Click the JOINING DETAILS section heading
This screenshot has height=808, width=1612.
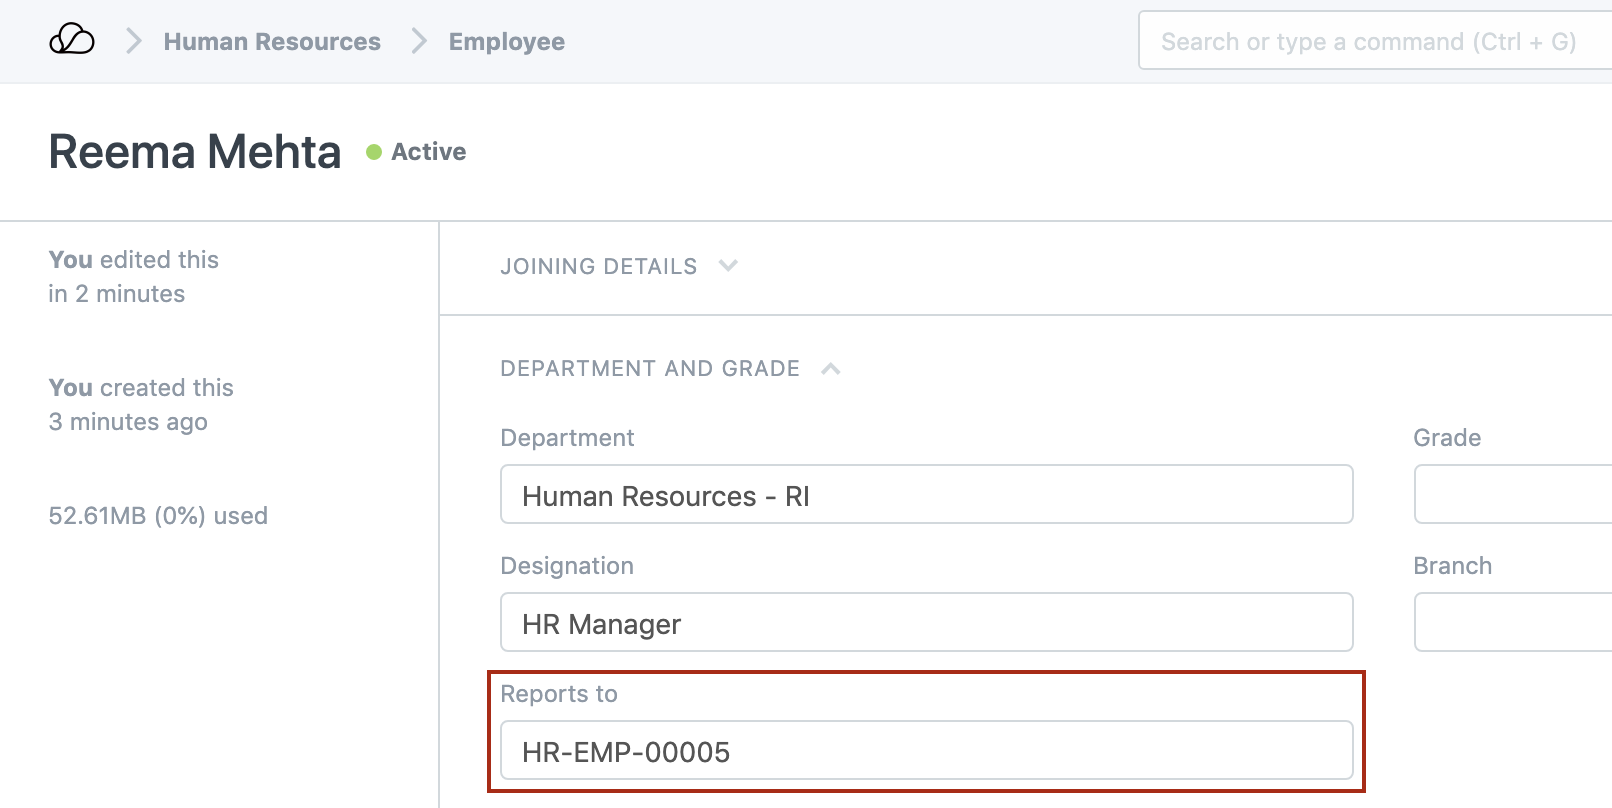598,267
